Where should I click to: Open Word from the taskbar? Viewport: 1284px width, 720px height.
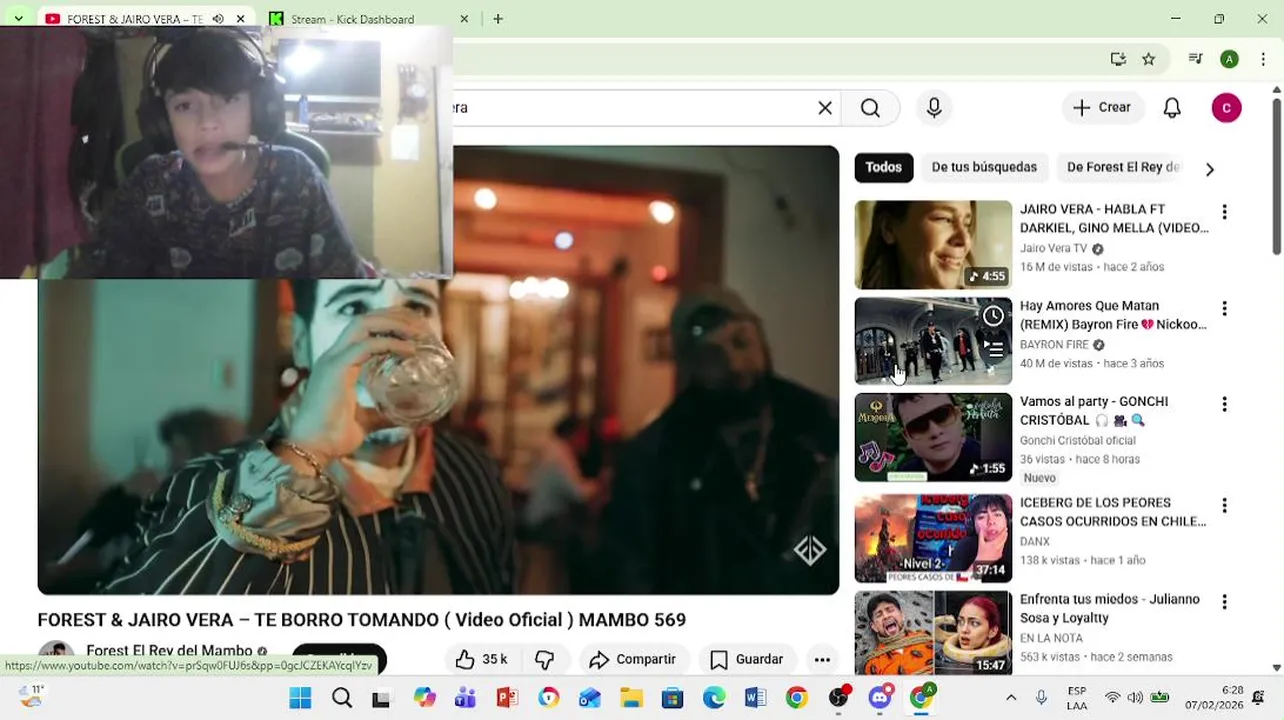point(755,698)
